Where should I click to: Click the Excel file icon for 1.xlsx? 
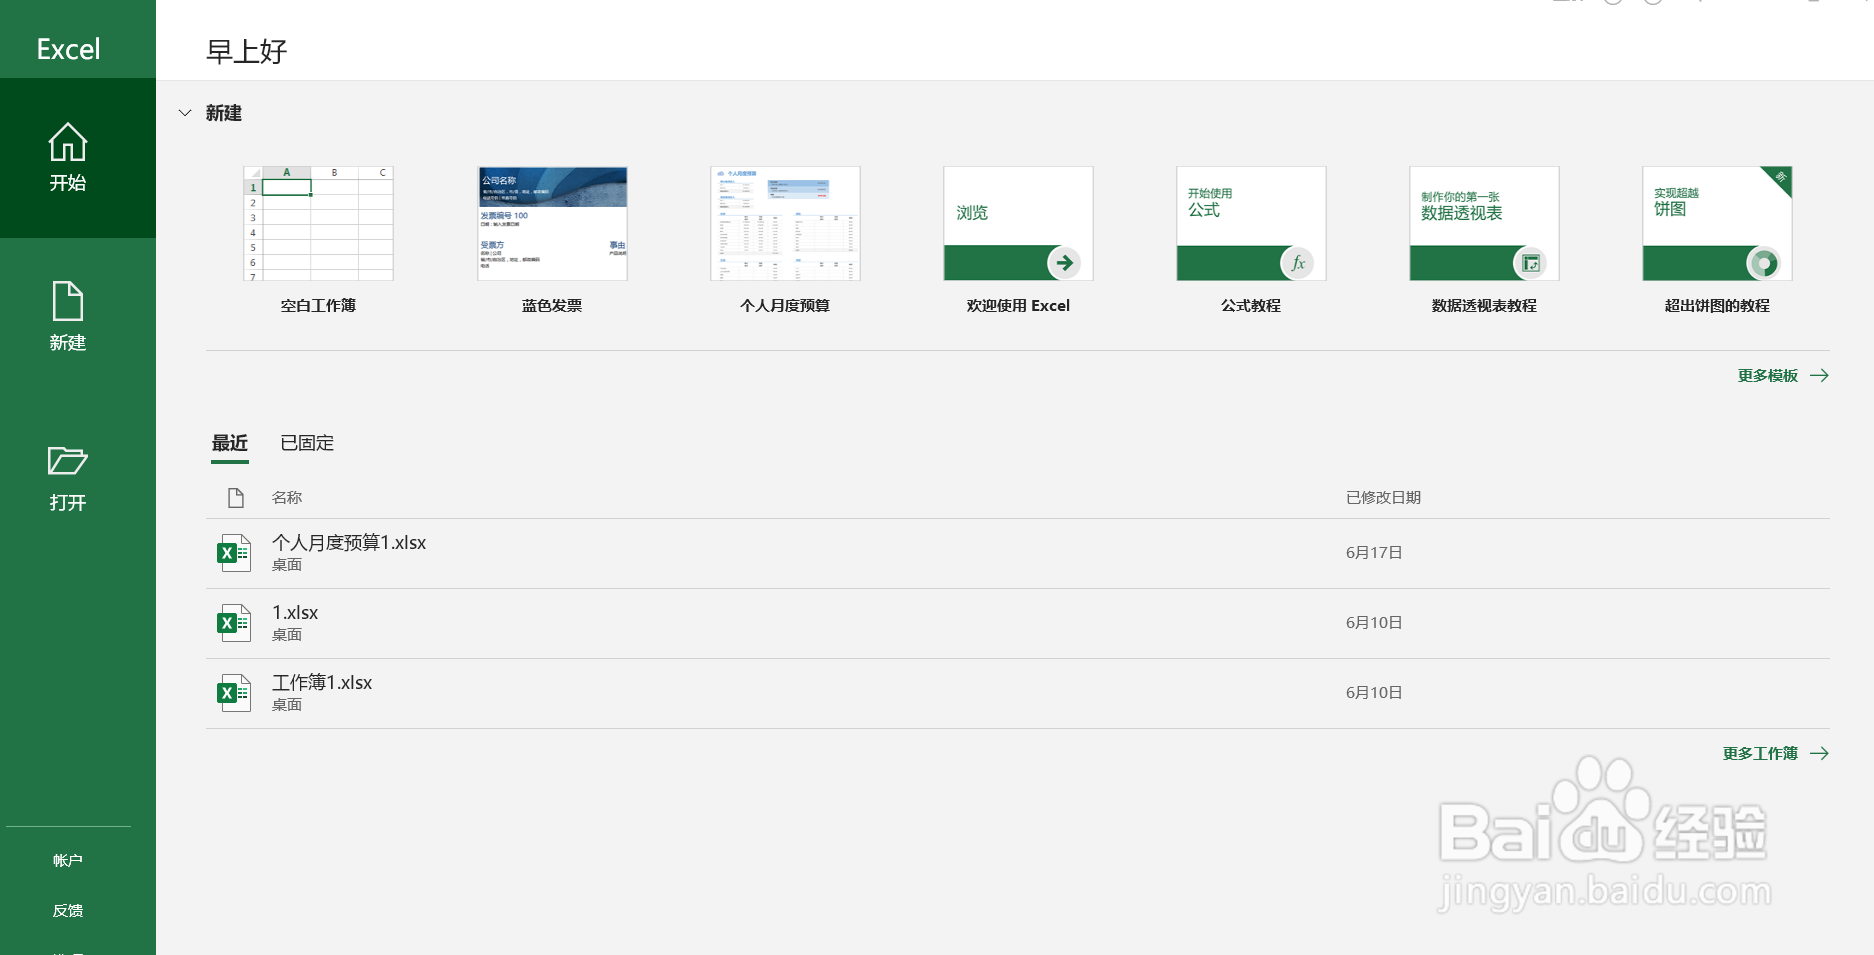click(234, 622)
